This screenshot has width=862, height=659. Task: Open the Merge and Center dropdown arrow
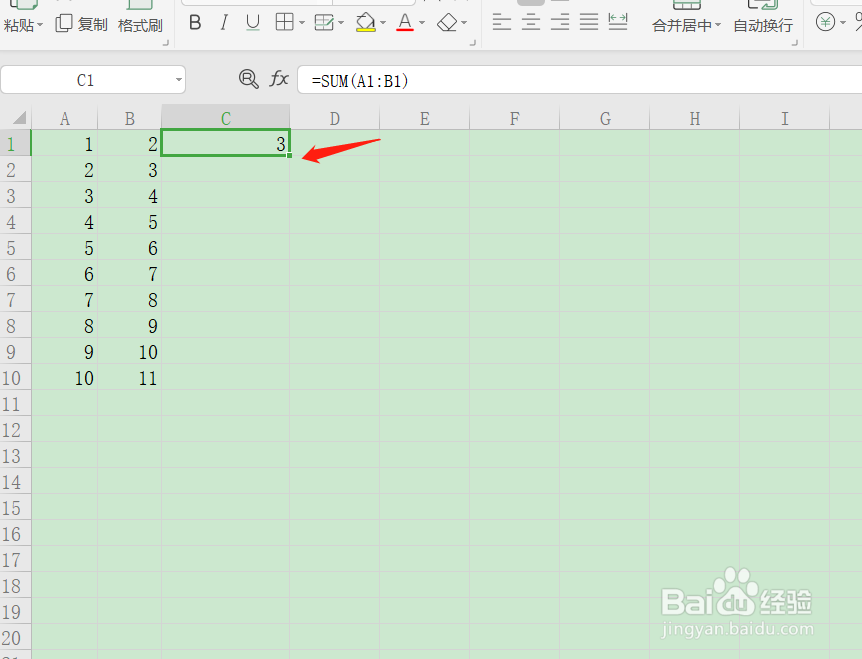coord(718,25)
